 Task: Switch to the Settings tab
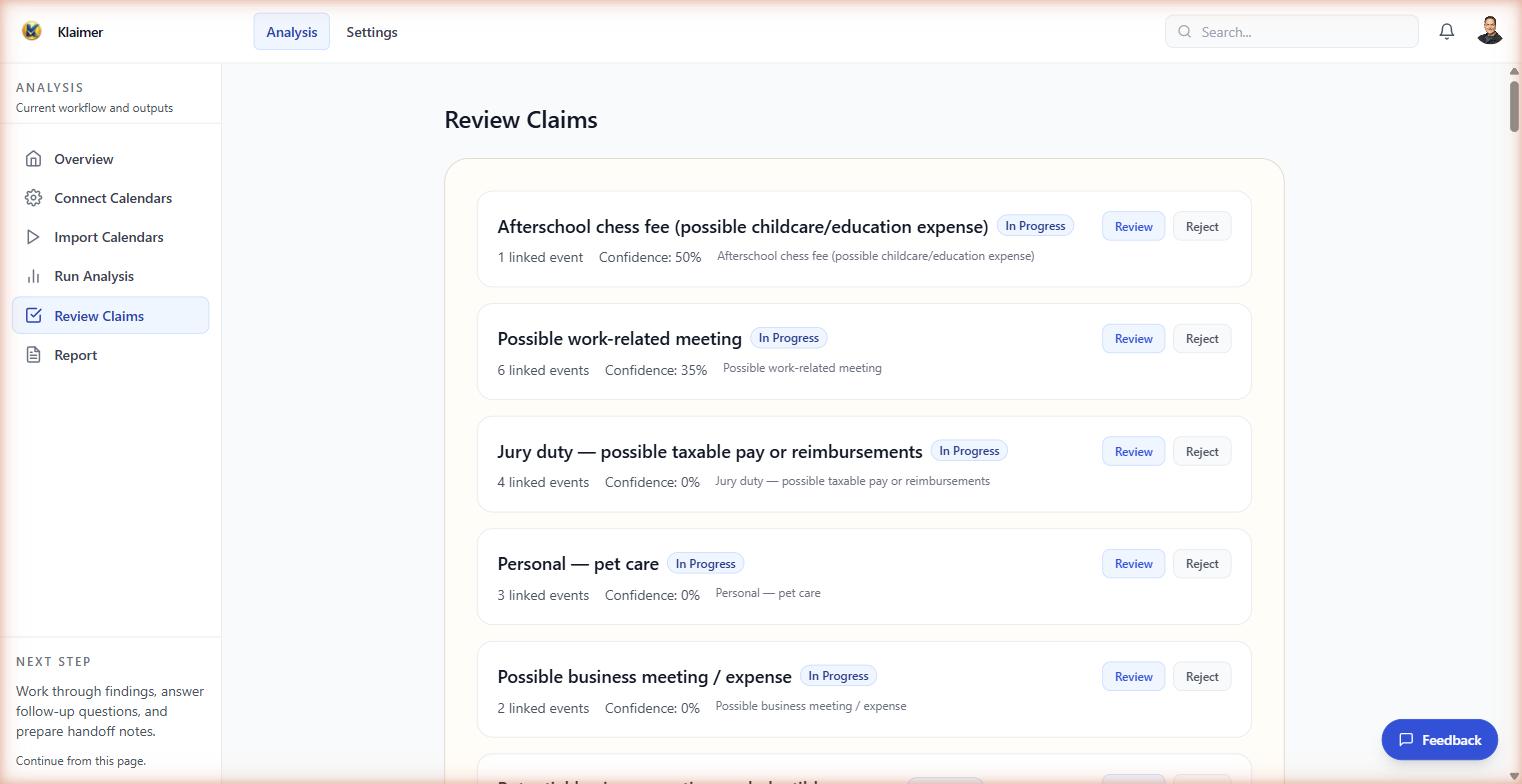[x=371, y=32]
